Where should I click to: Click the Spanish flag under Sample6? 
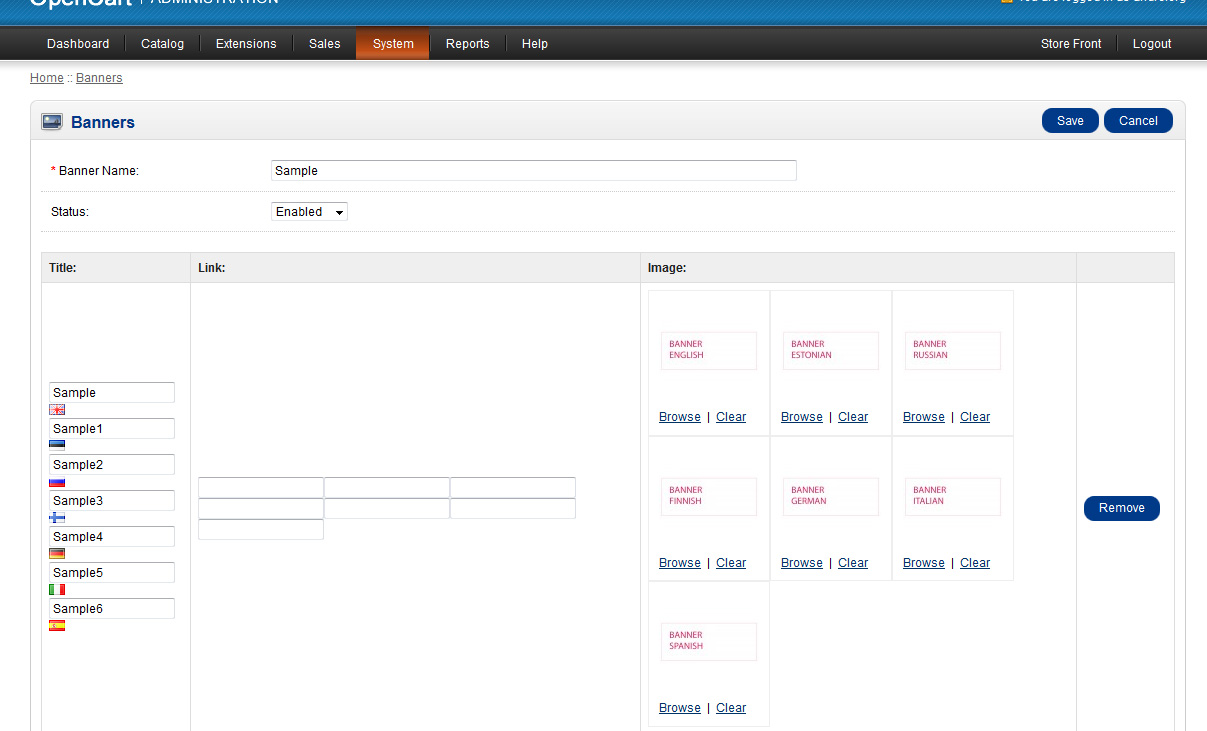tap(57, 625)
